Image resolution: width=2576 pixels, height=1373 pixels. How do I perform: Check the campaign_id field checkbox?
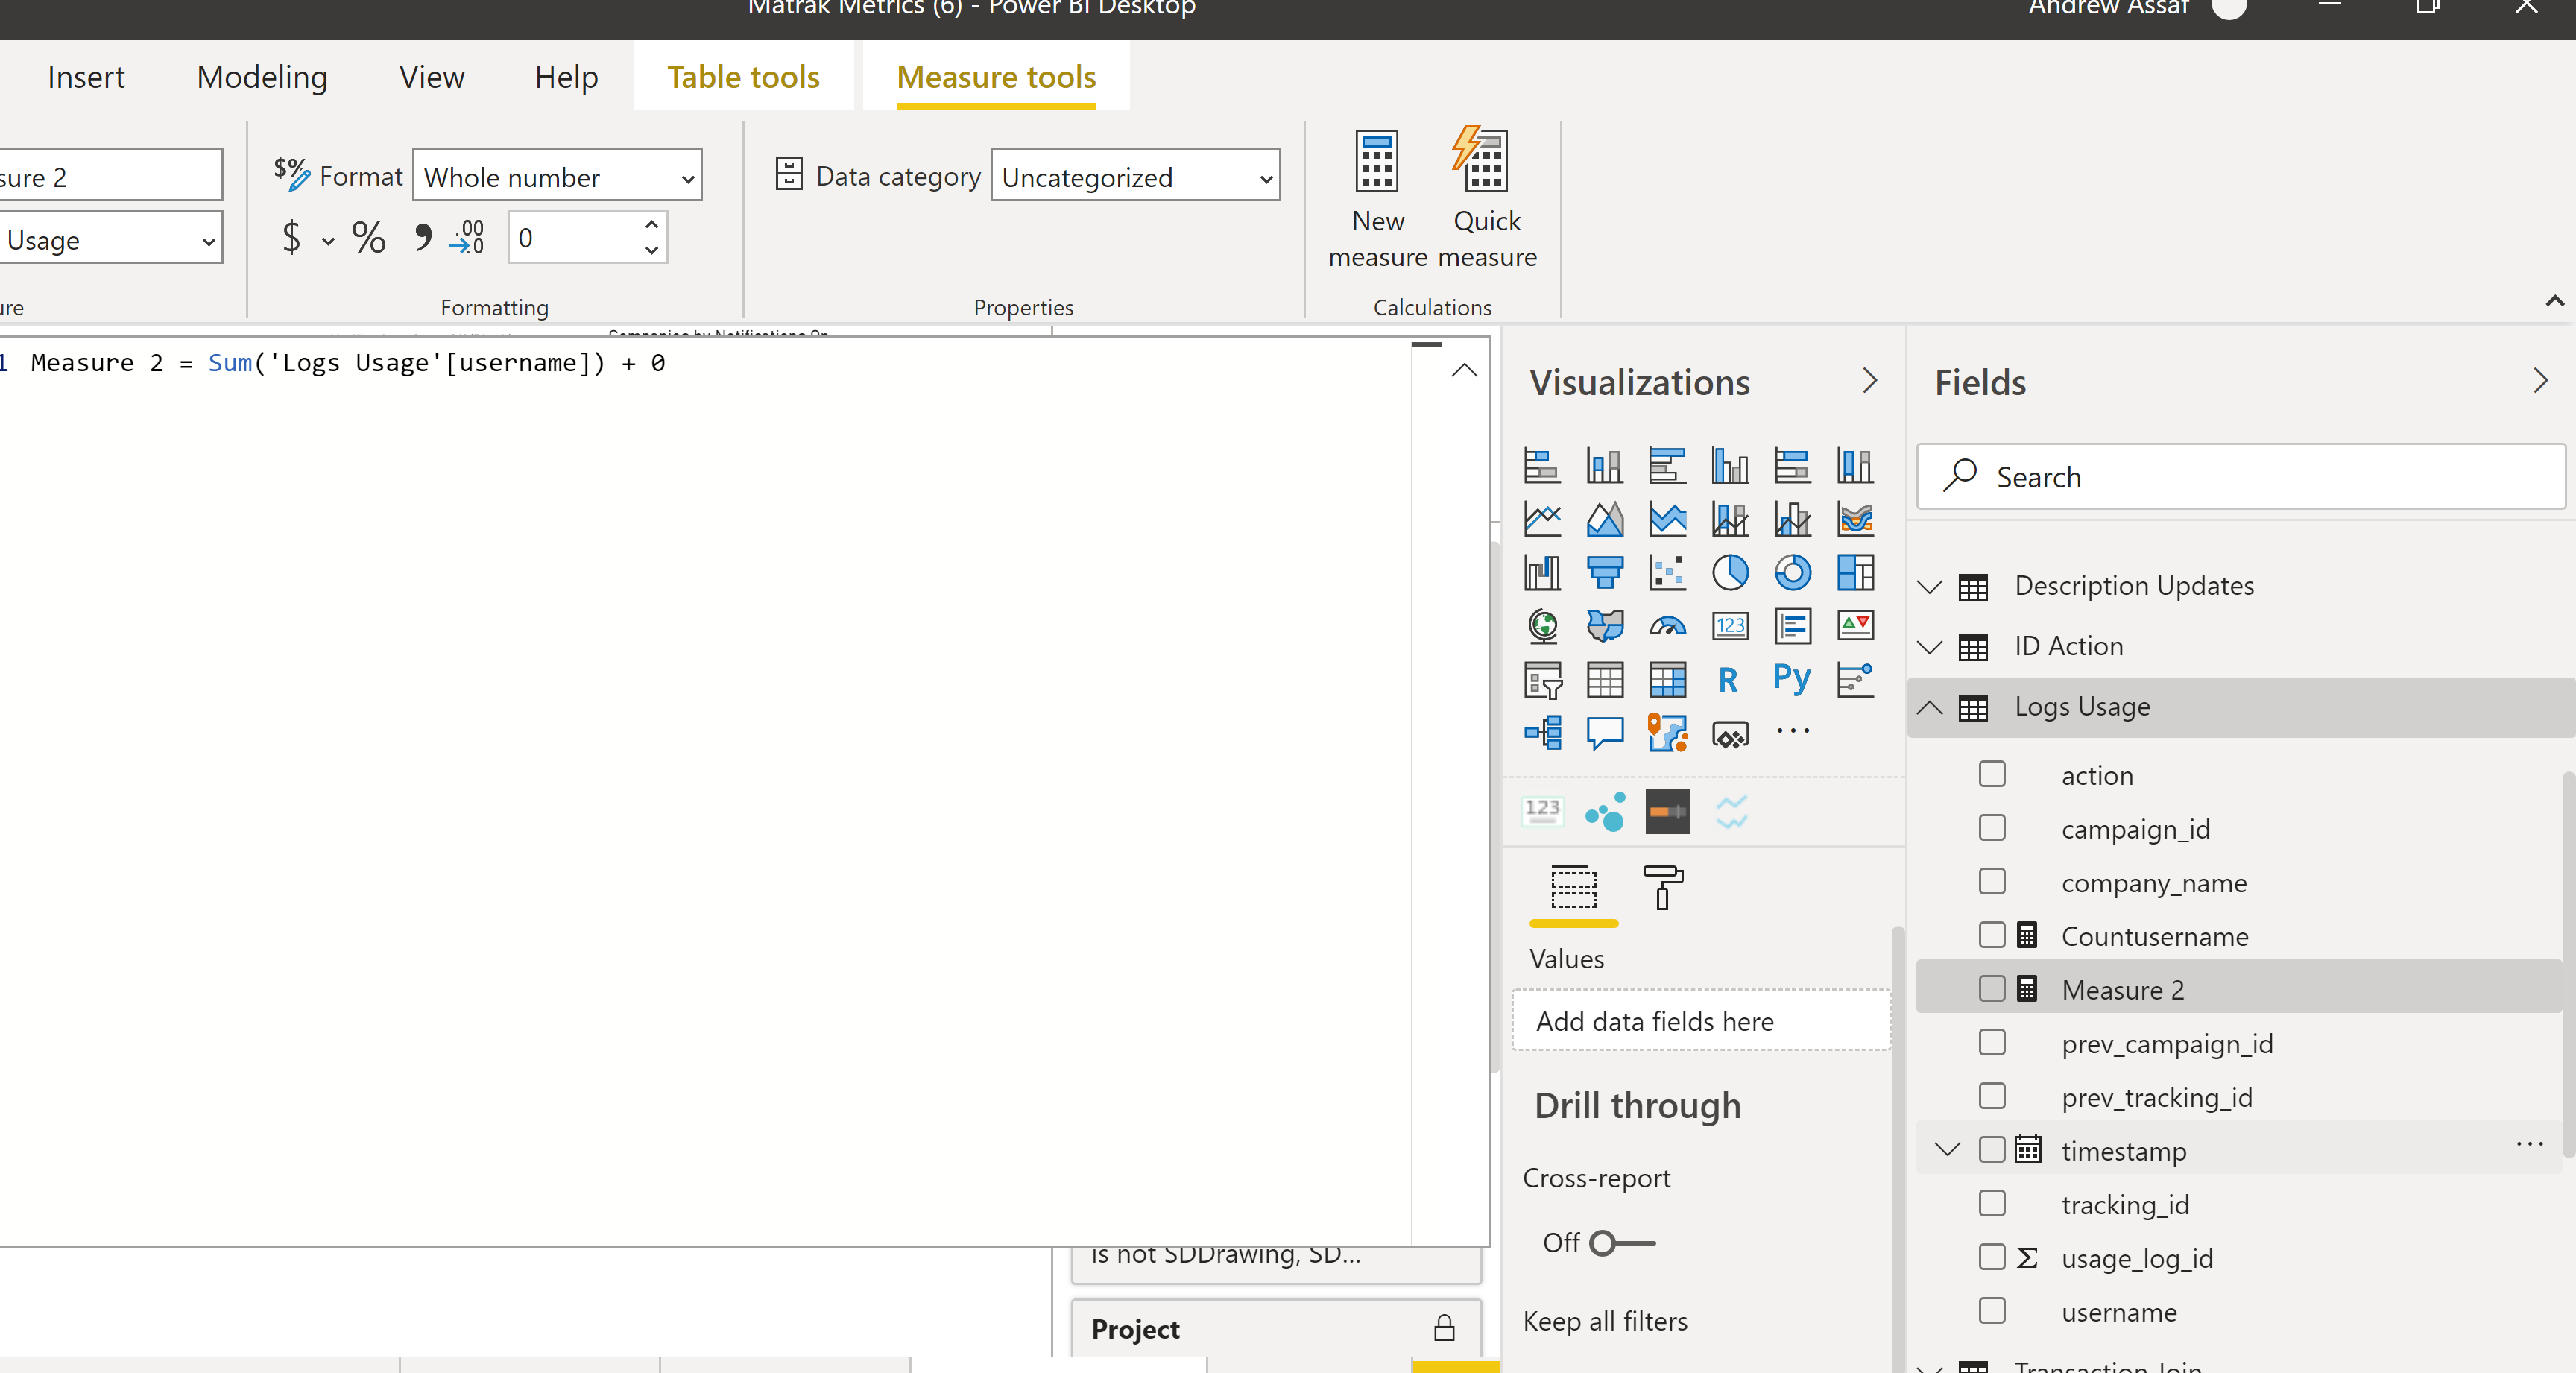pyautogui.click(x=1992, y=828)
